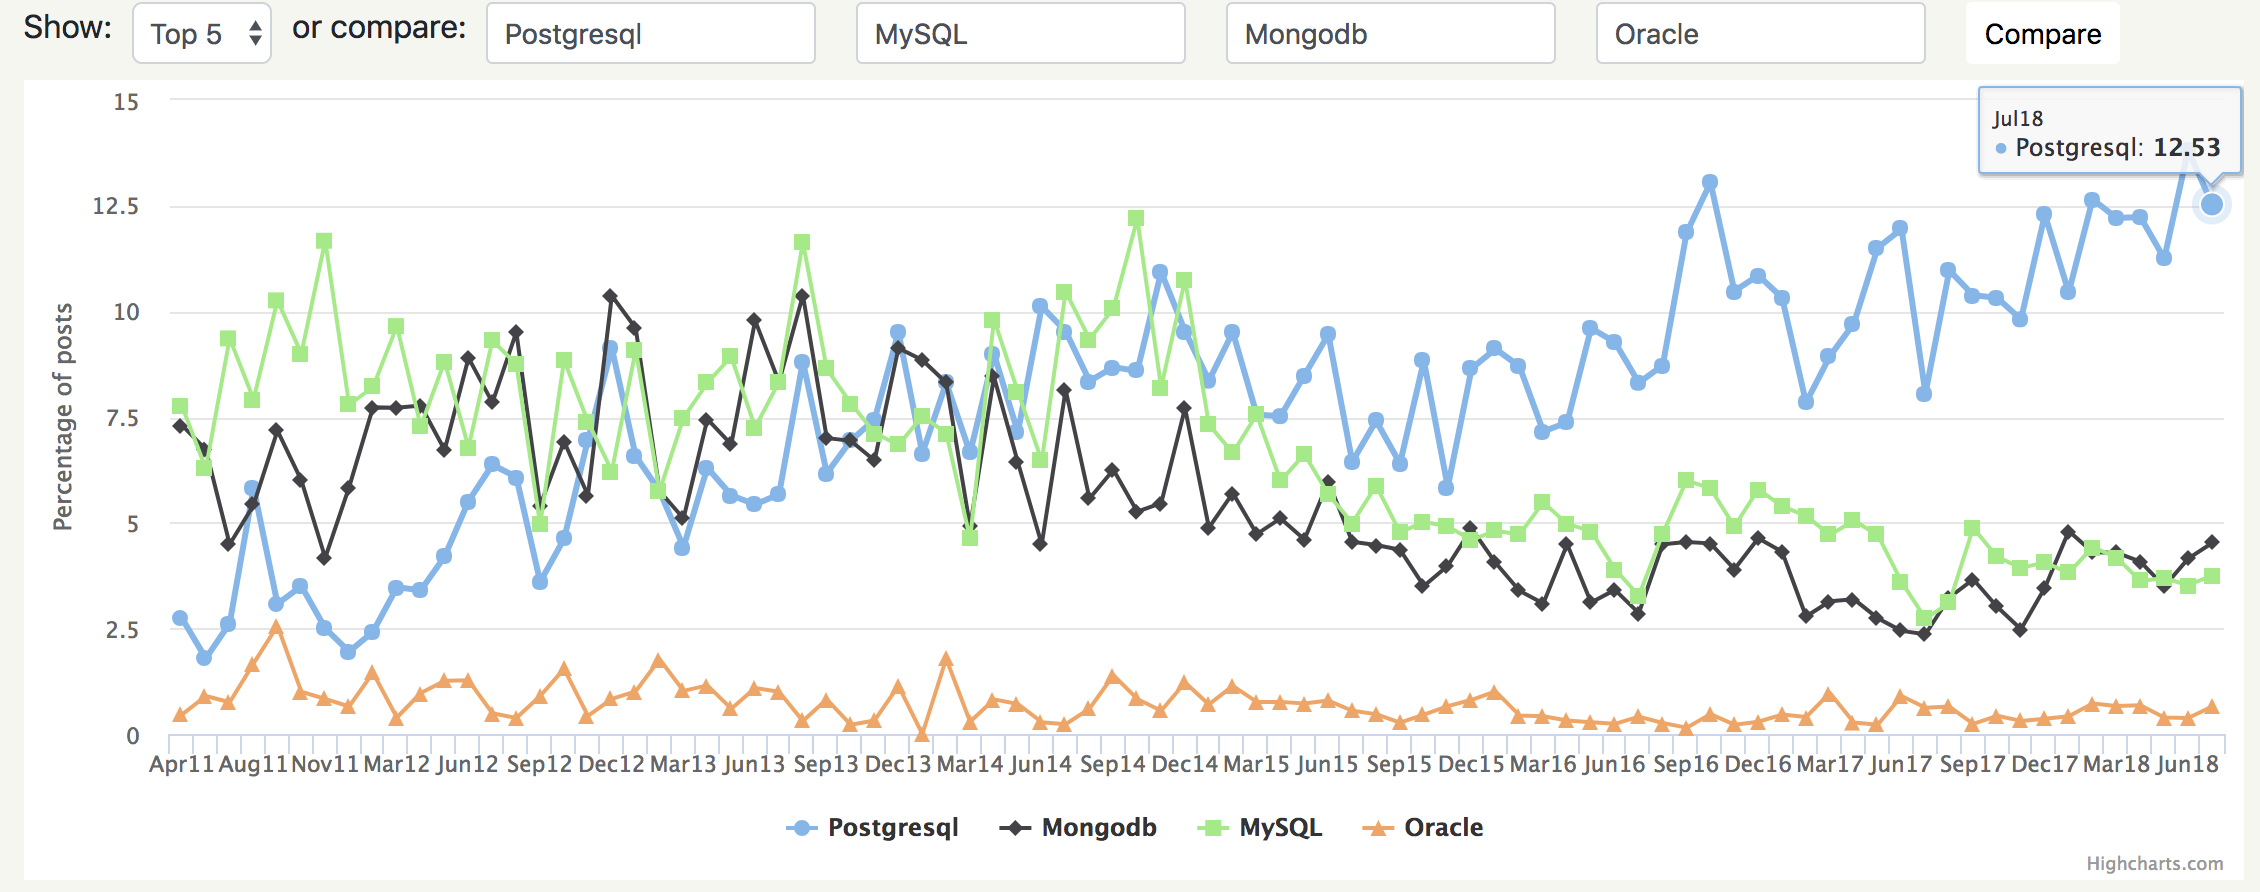Click the orange Oracle legend triangle marker
This screenshot has width=2260, height=892.
tap(1378, 828)
